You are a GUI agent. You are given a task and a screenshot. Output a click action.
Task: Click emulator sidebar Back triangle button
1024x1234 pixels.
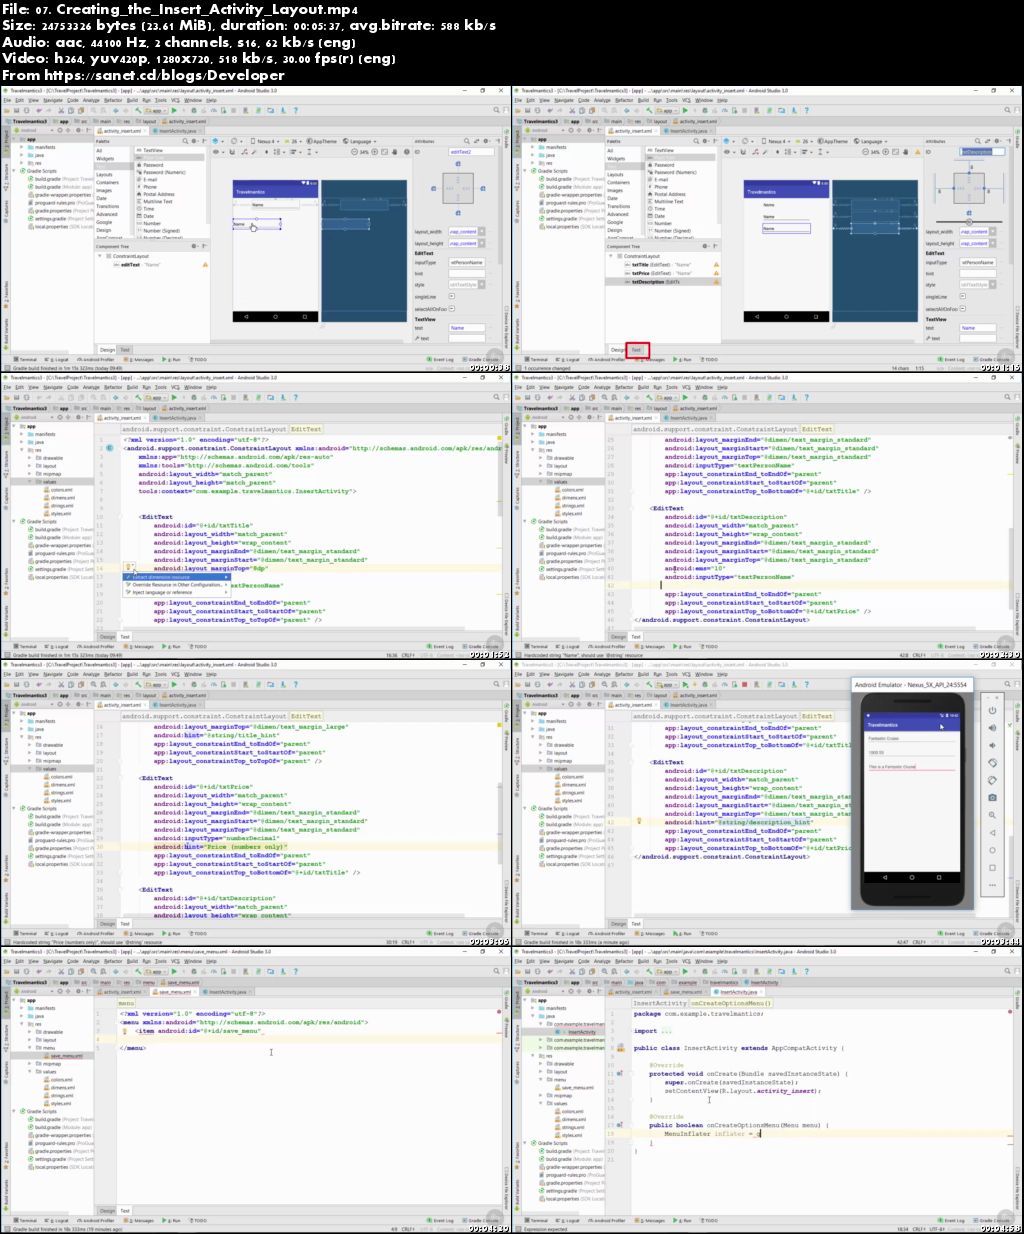pyautogui.click(x=992, y=833)
